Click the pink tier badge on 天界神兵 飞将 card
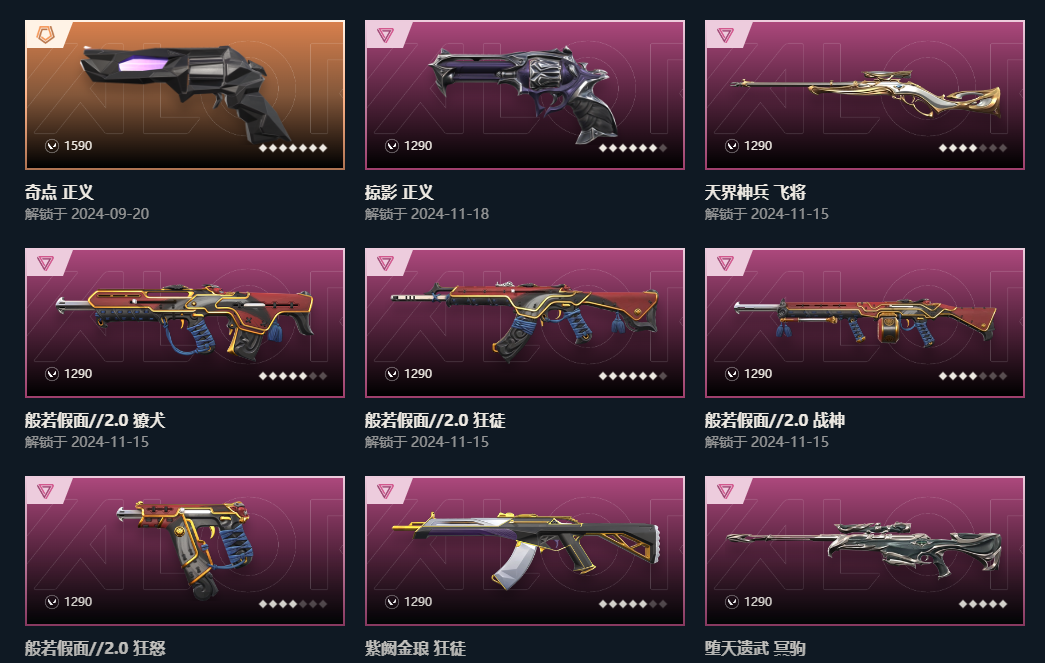The width and height of the screenshot is (1045, 663). point(725,35)
